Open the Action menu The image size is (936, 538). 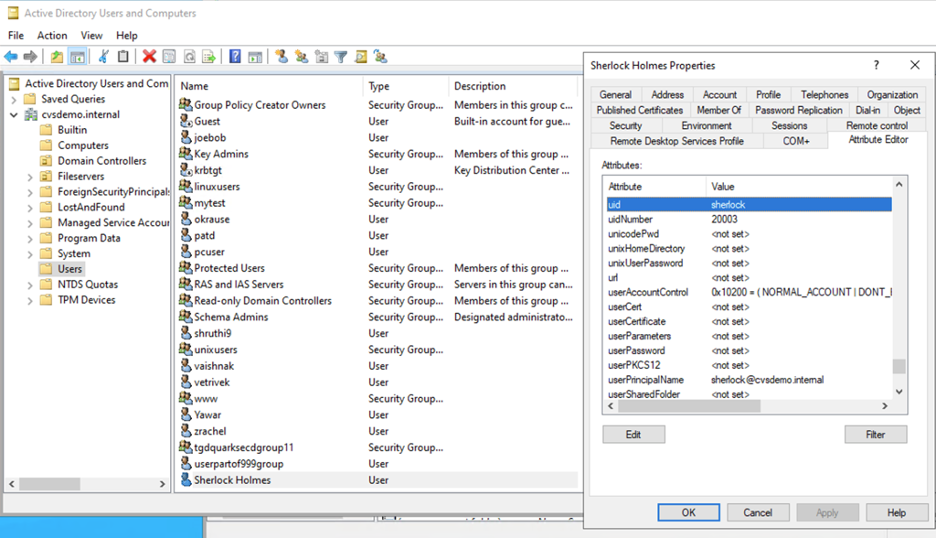[x=52, y=35]
